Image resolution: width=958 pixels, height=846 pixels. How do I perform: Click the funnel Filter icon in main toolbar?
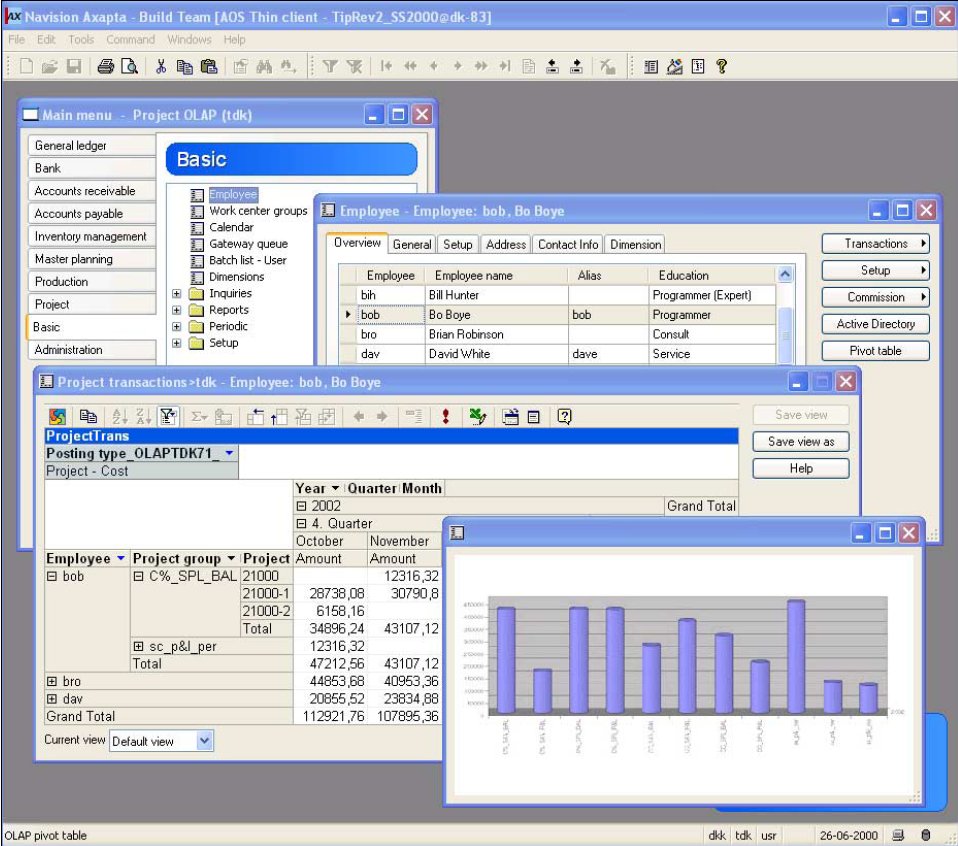pos(330,66)
